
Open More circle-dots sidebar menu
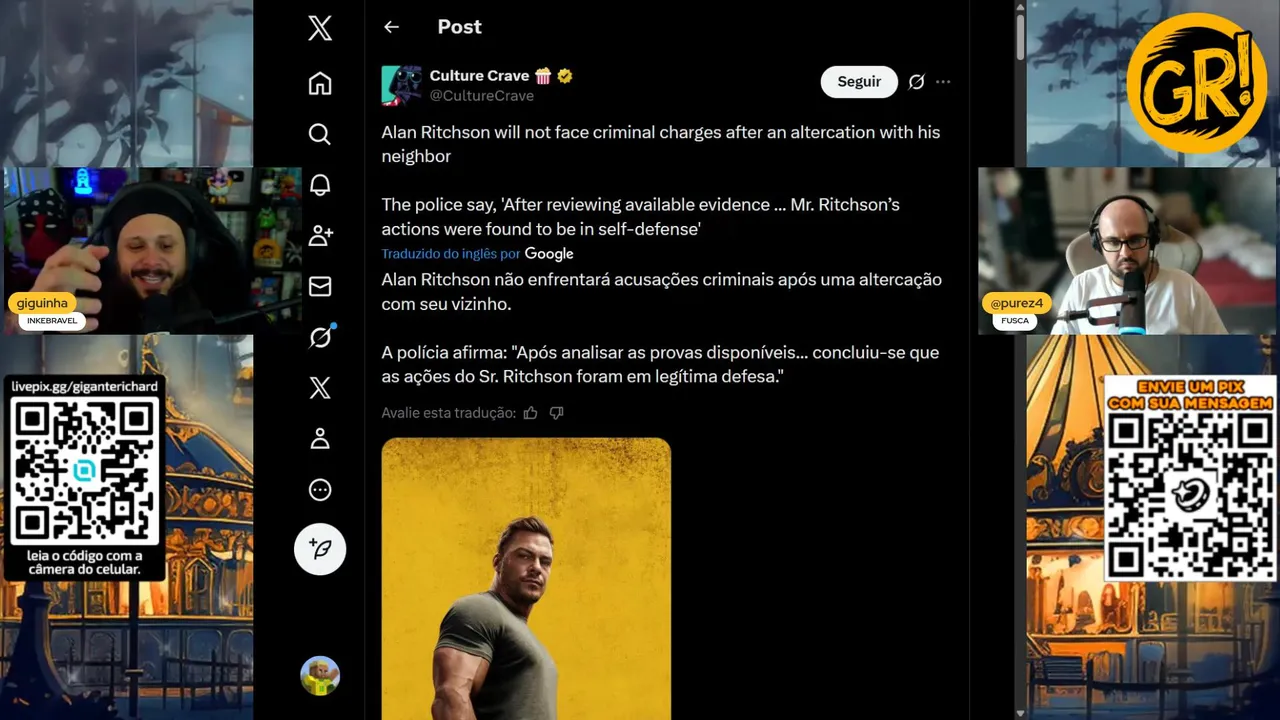pyautogui.click(x=320, y=490)
